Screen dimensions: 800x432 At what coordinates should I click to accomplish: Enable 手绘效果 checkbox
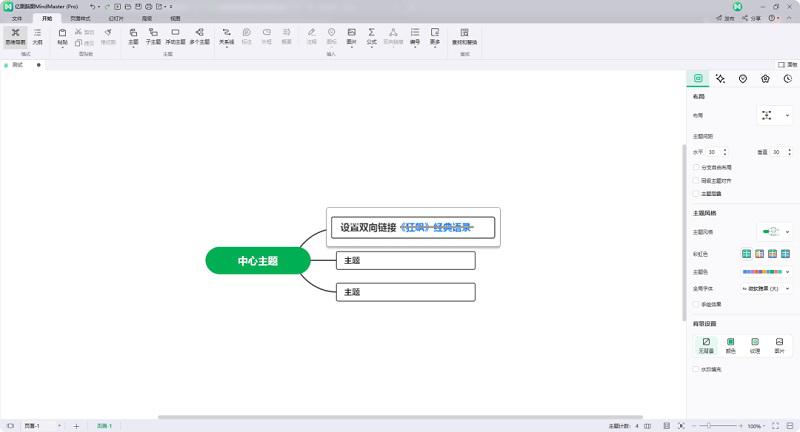tap(696, 303)
